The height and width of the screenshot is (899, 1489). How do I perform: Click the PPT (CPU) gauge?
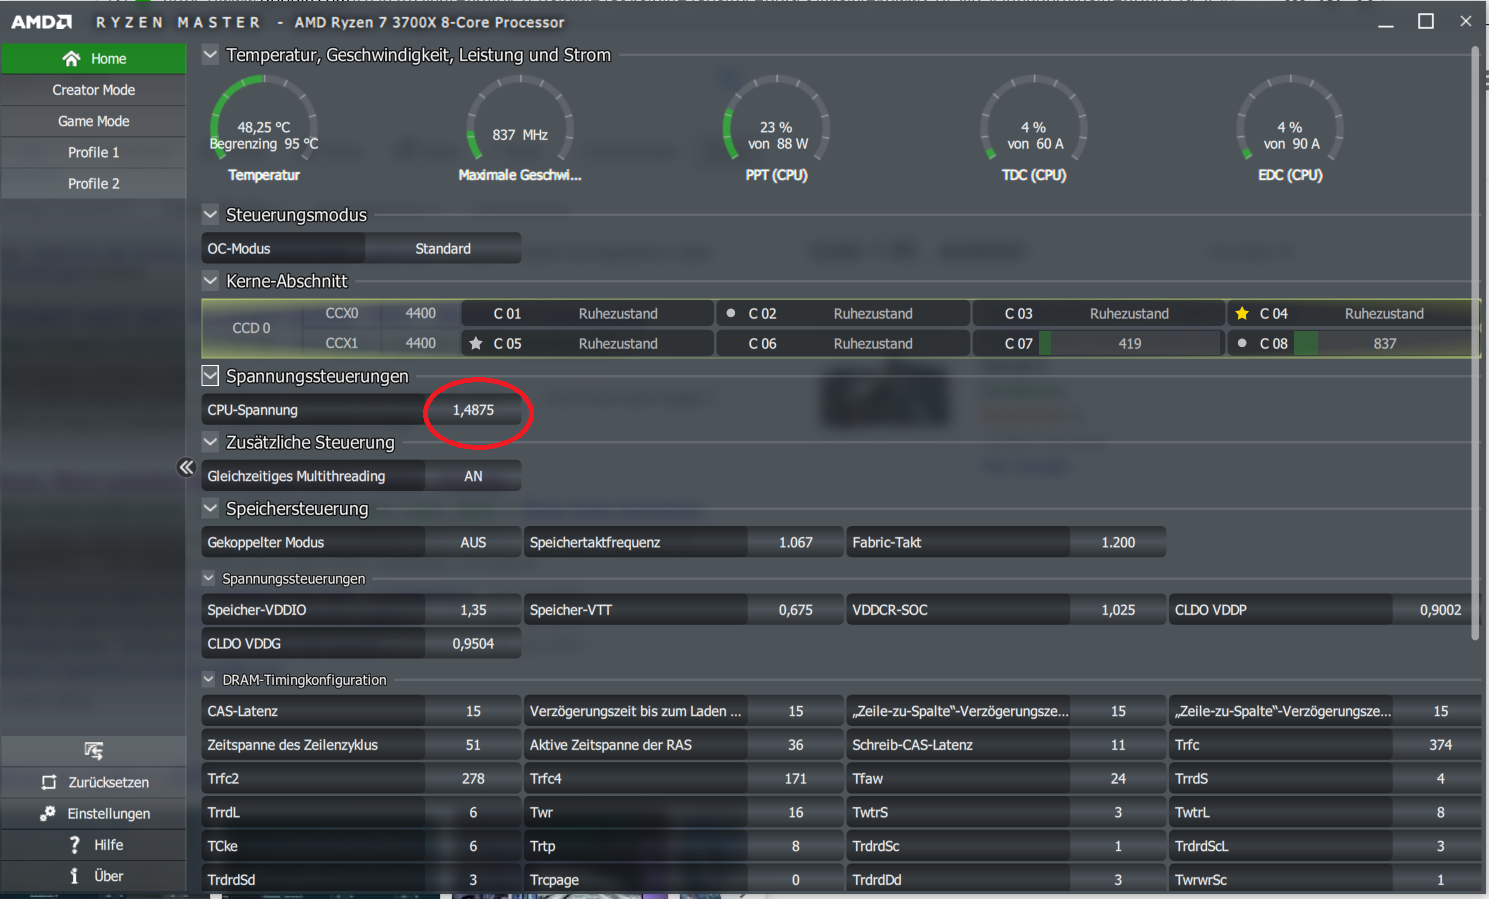click(776, 129)
